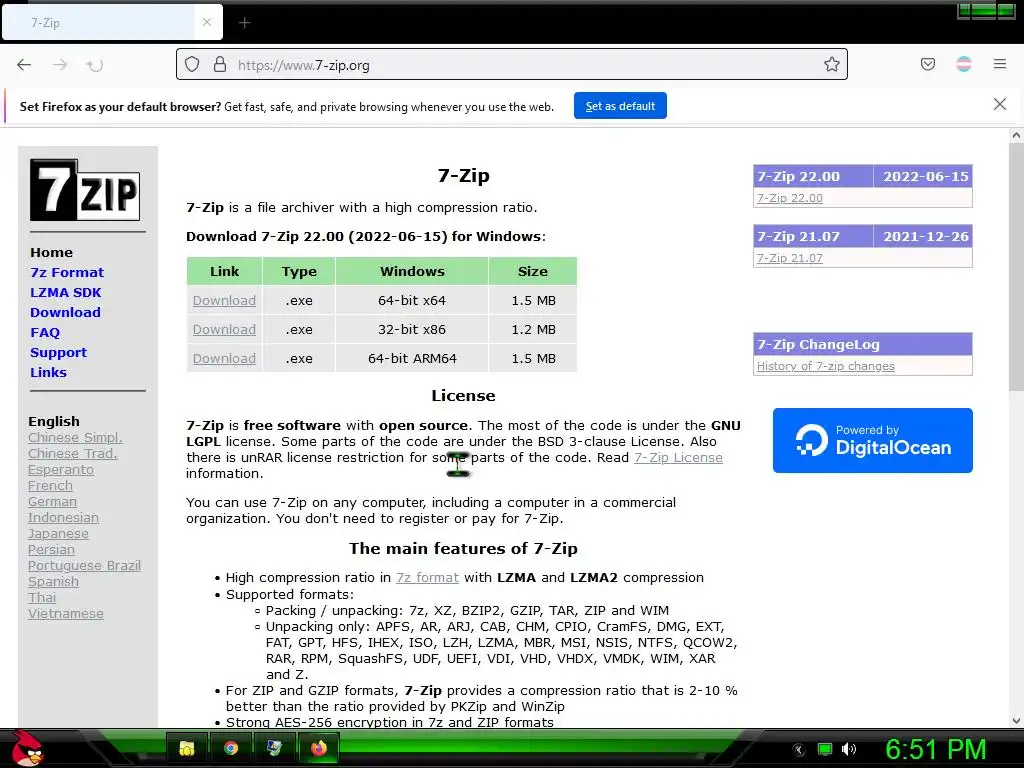Open the Support sidebar link
Image resolution: width=1024 pixels, height=768 pixels.
58,353
